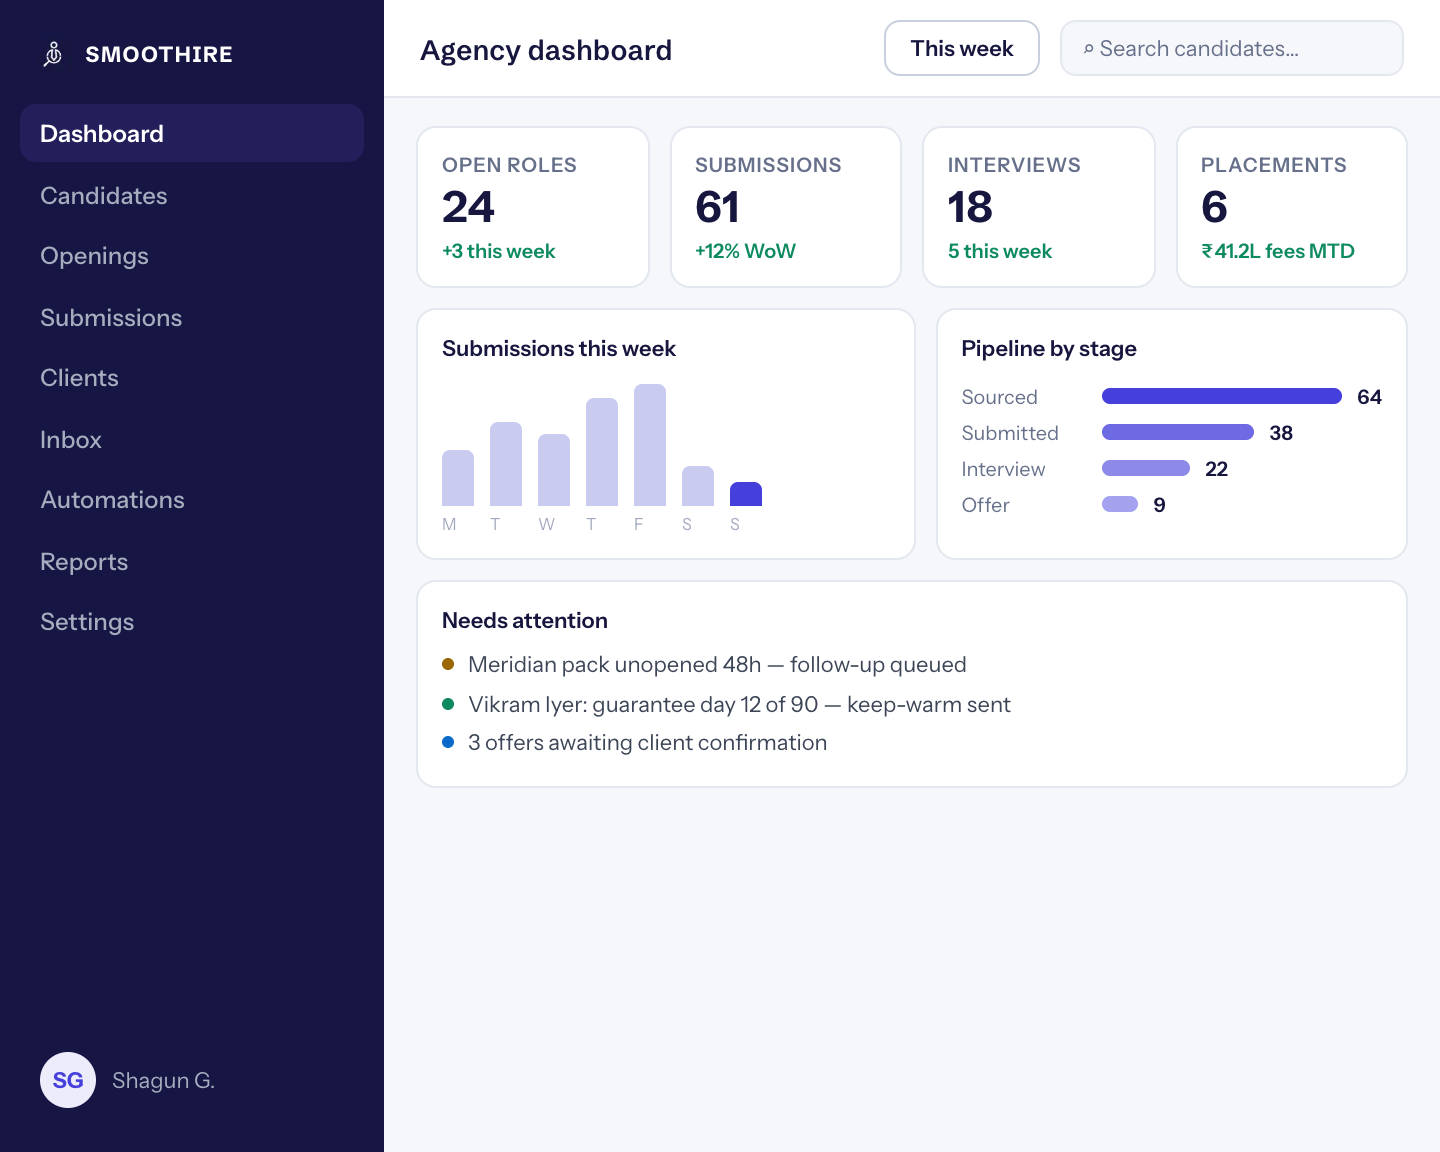Open the Clients page
1440x1152 pixels.
192,378
